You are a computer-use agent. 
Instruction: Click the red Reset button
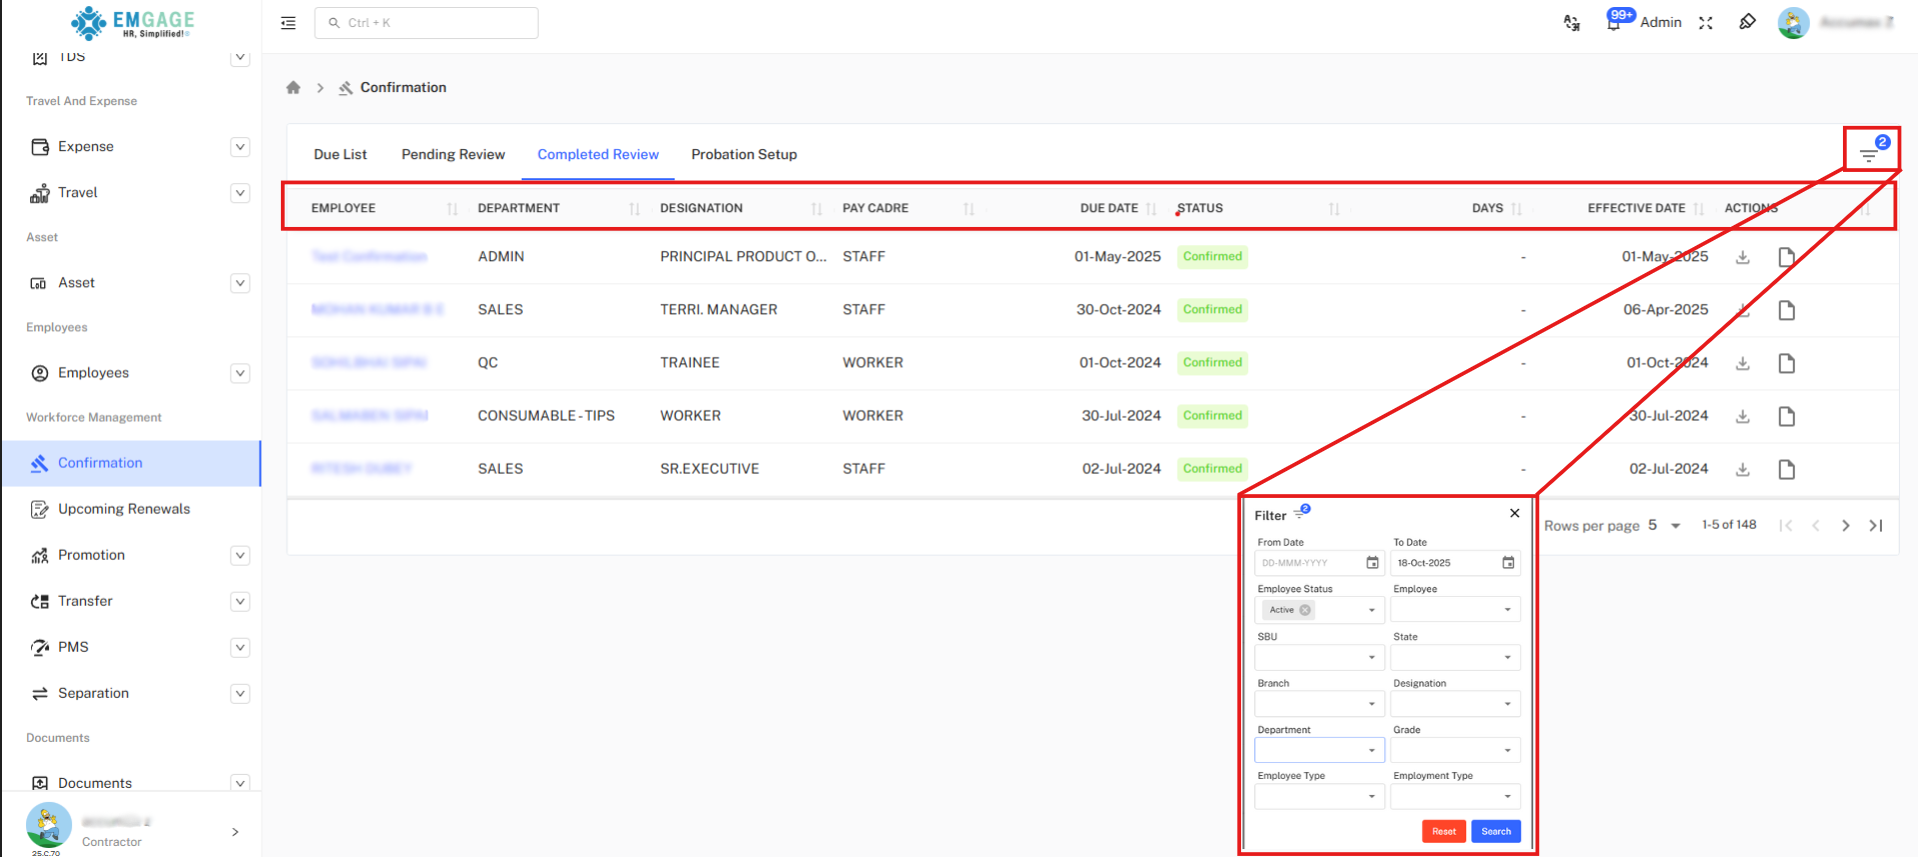click(x=1443, y=831)
